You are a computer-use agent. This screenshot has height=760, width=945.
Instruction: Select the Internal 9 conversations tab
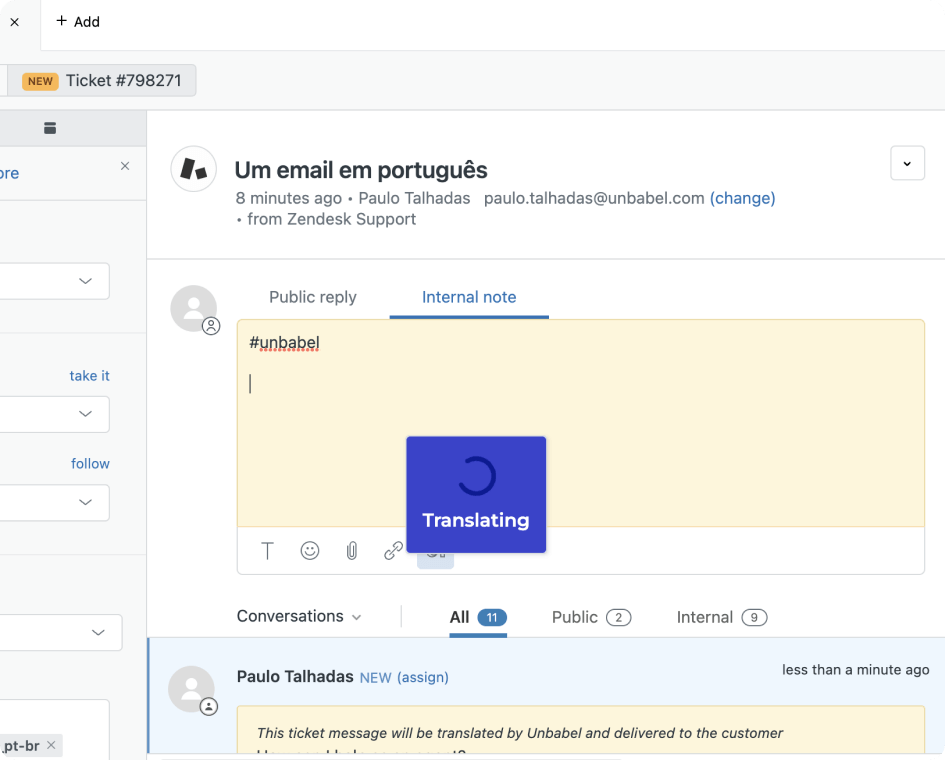pyautogui.click(x=721, y=618)
